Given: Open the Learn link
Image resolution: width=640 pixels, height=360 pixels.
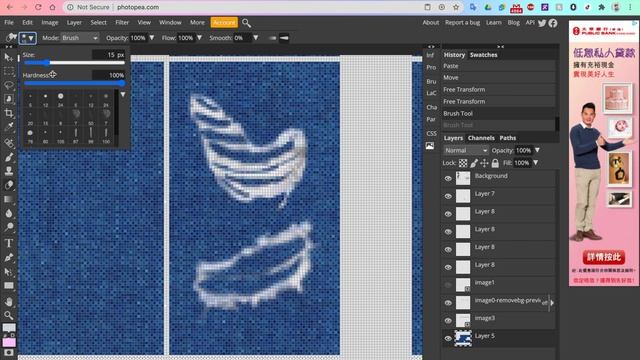Looking at the screenshot, I should tap(493, 22).
